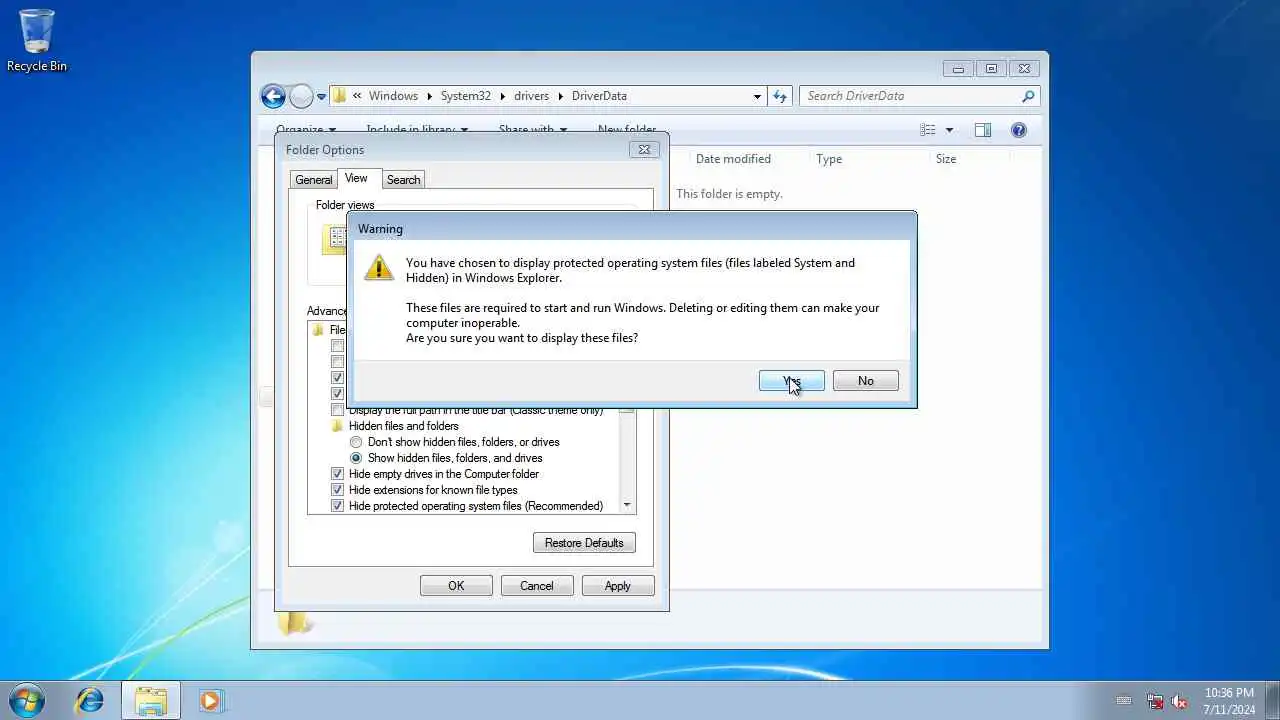Open the Windows Start orb
Viewport: 1280px width, 720px height.
[x=27, y=700]
